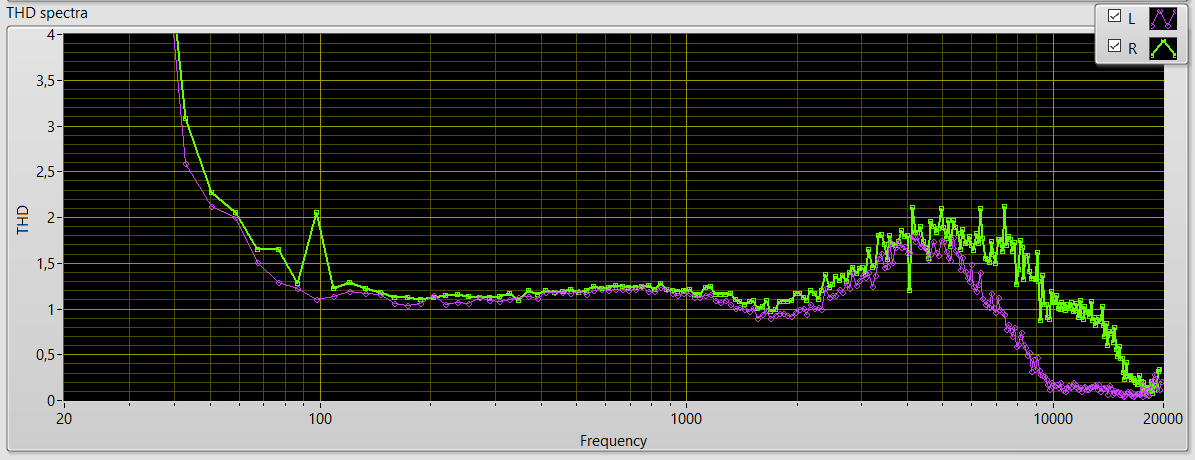Edit the Y-axis maximum value 4
This screenshot has height=460, width=1195.
[x=50, y=34]
